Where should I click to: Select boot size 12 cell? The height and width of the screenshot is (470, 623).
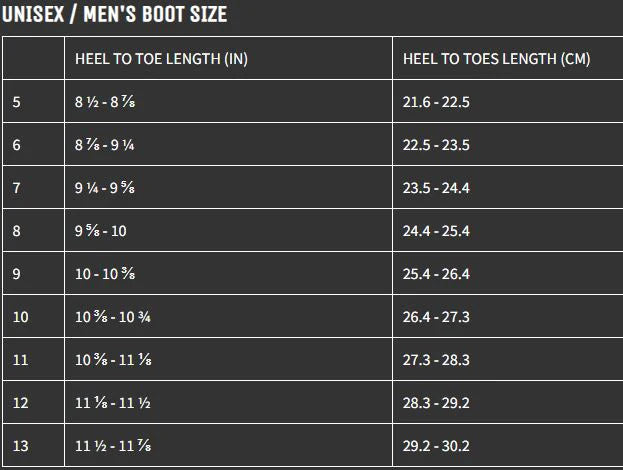21,403
